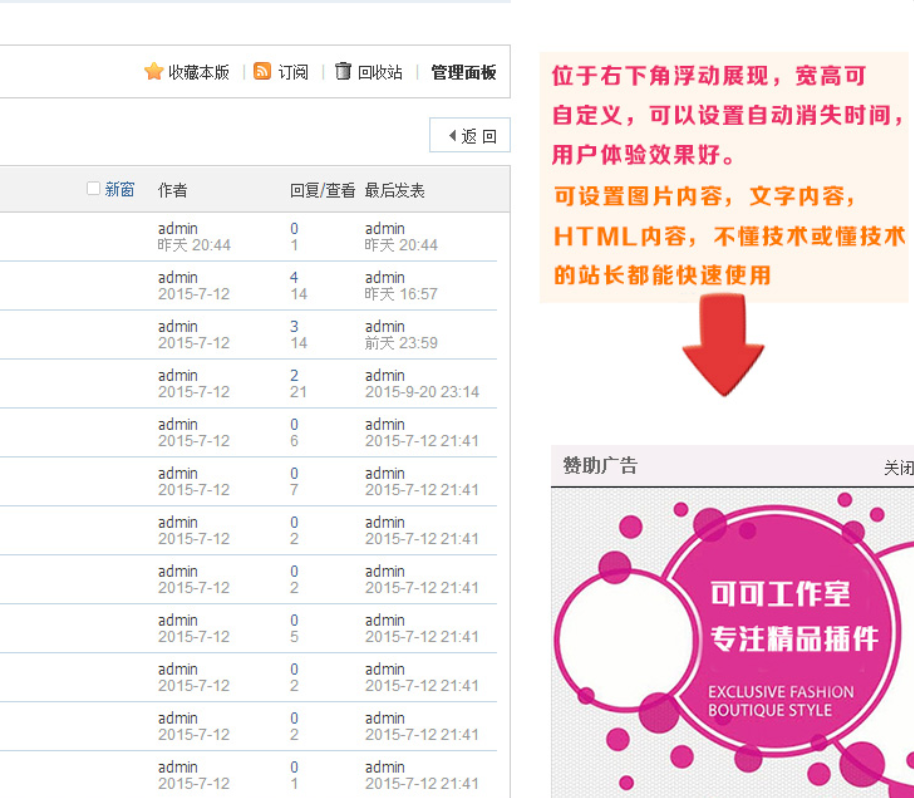
Task: Toggle the 新窗 checkbox
Action: pyautogui.click(x=93, y=188)
